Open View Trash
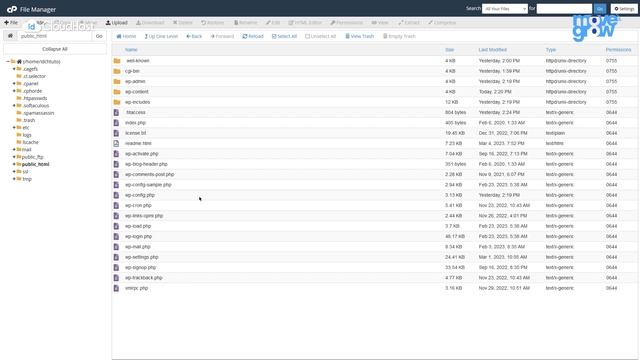 360,36
